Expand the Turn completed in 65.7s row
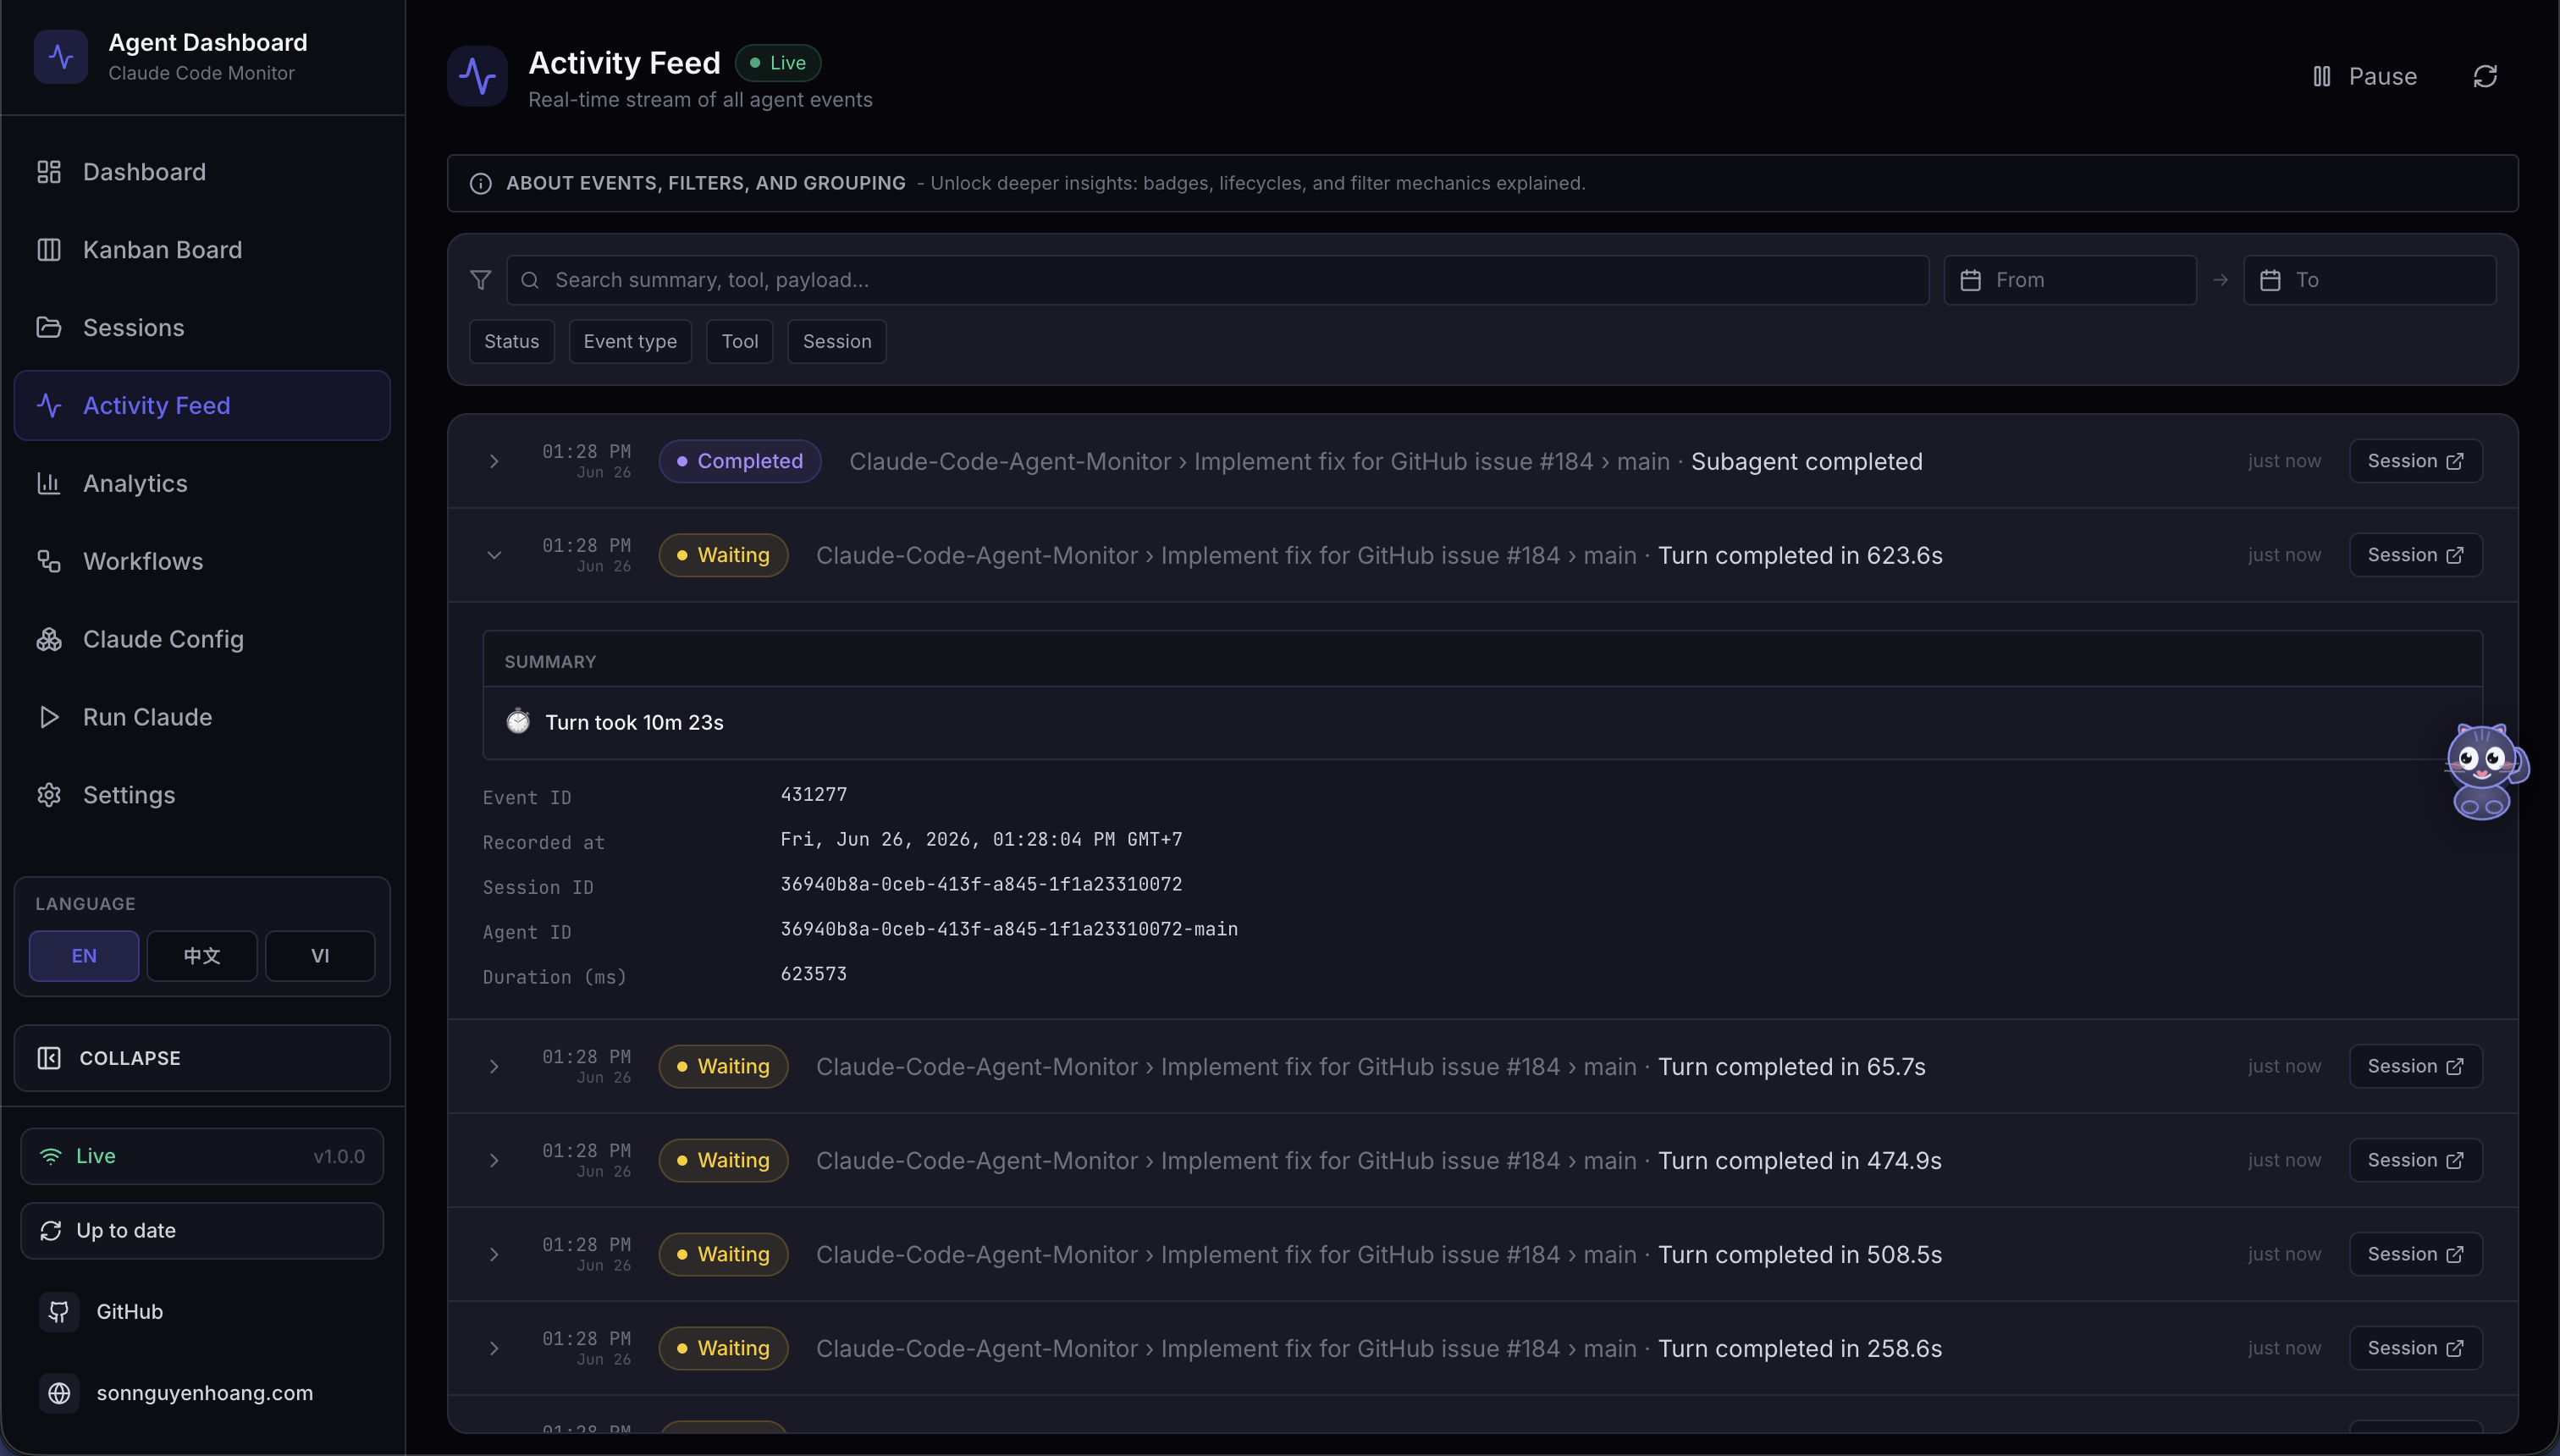The height and width of the screenshot is (1456, 2560). tap(494, 1067)
